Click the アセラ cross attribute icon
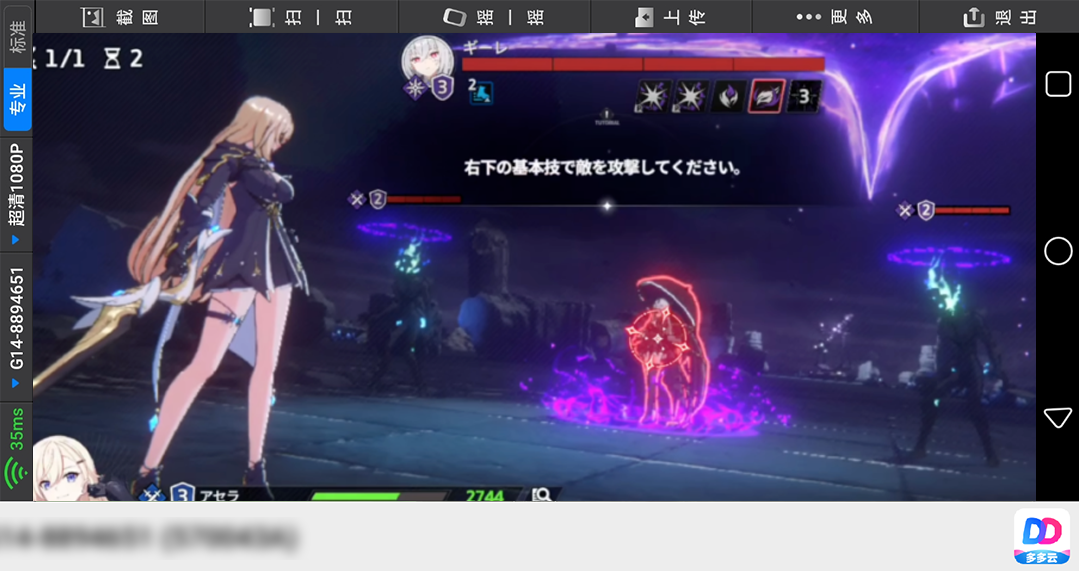The width and height of the screenshot is (1079, 571). pyautogui.click(x=152, y=493)
